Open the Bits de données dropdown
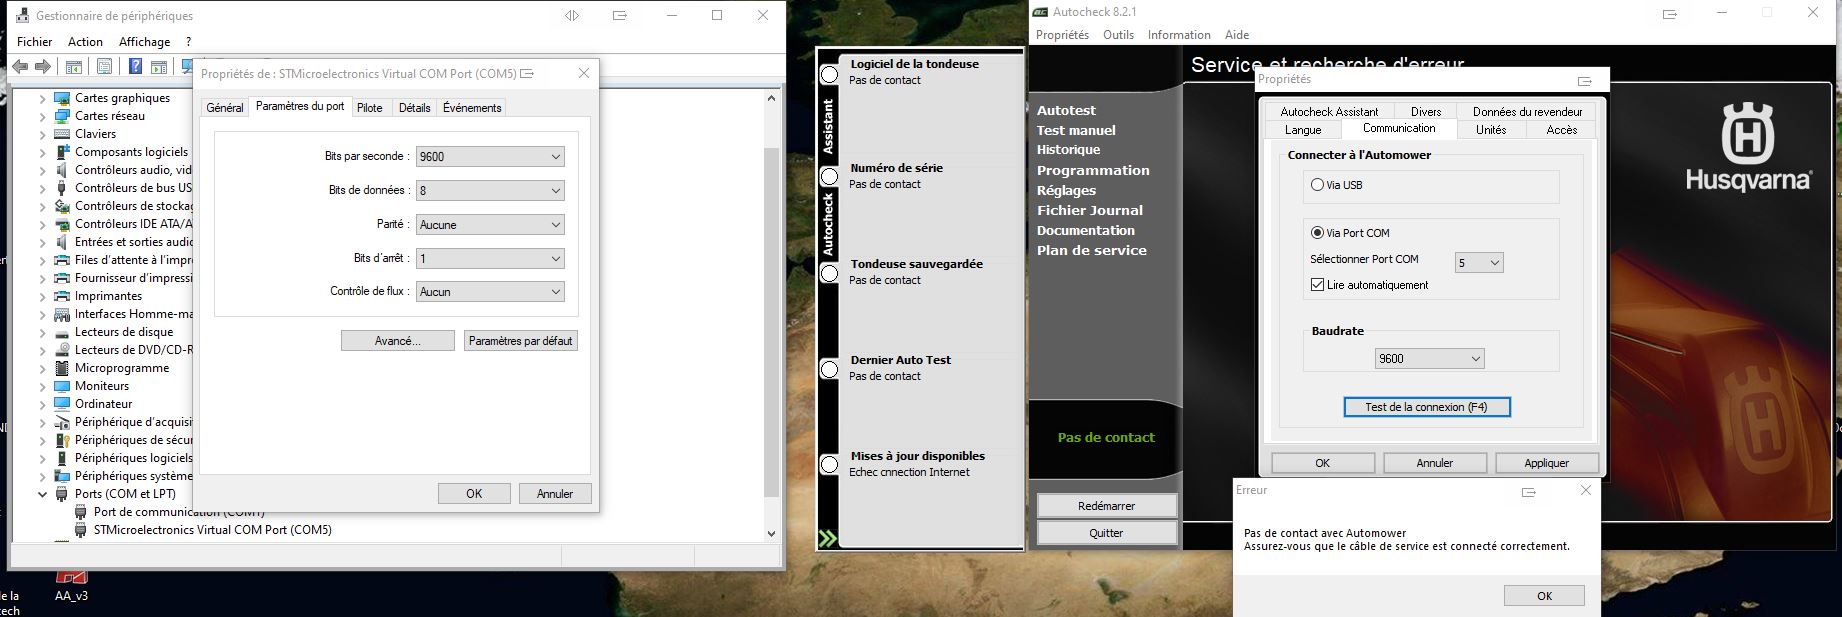 [490, 191]
